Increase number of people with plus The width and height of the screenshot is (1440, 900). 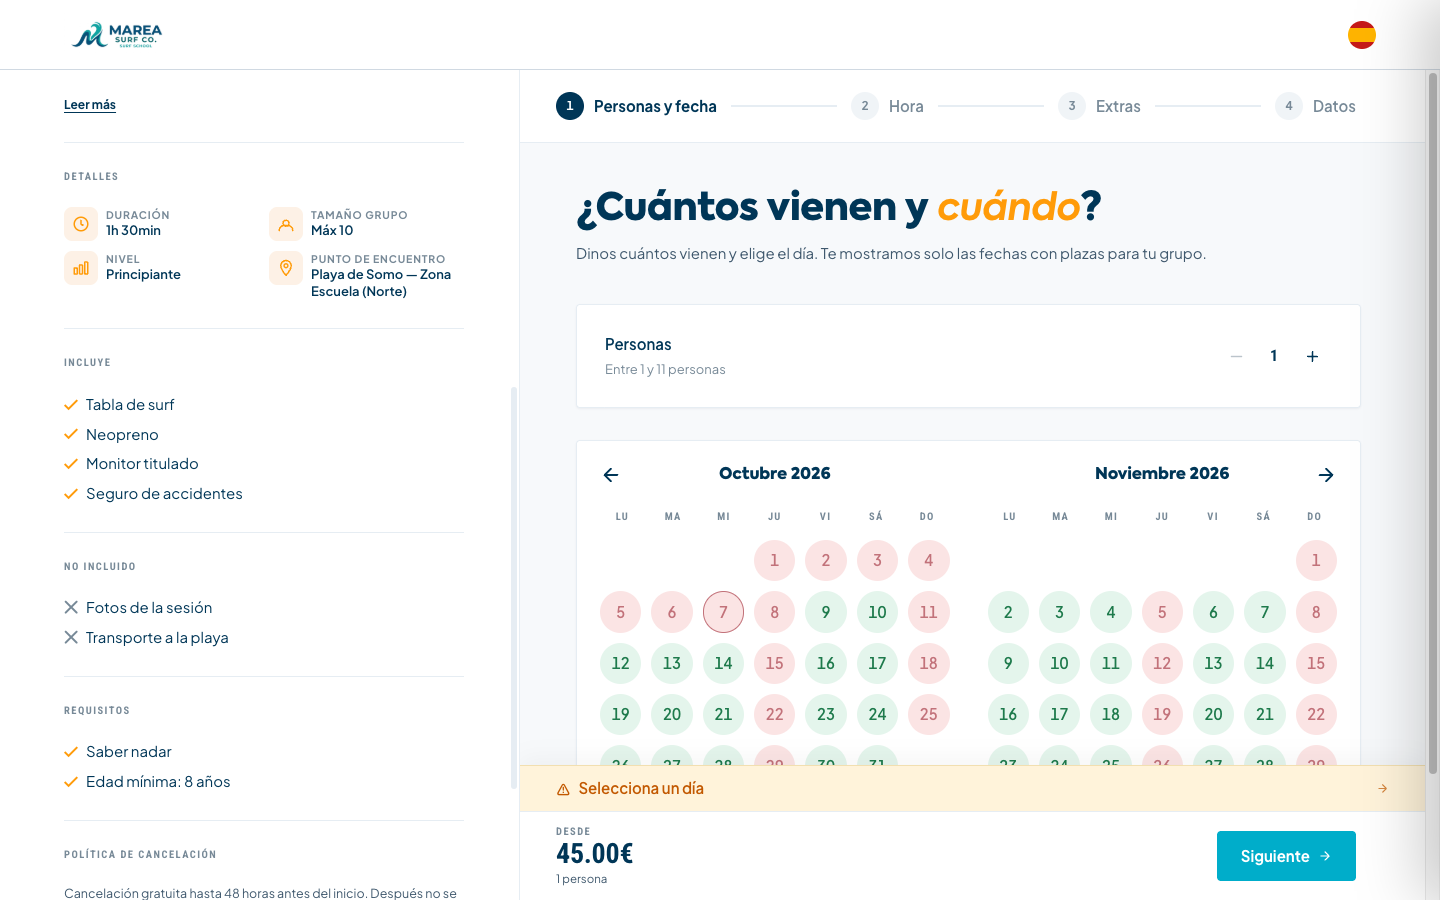pos(1312,356)
